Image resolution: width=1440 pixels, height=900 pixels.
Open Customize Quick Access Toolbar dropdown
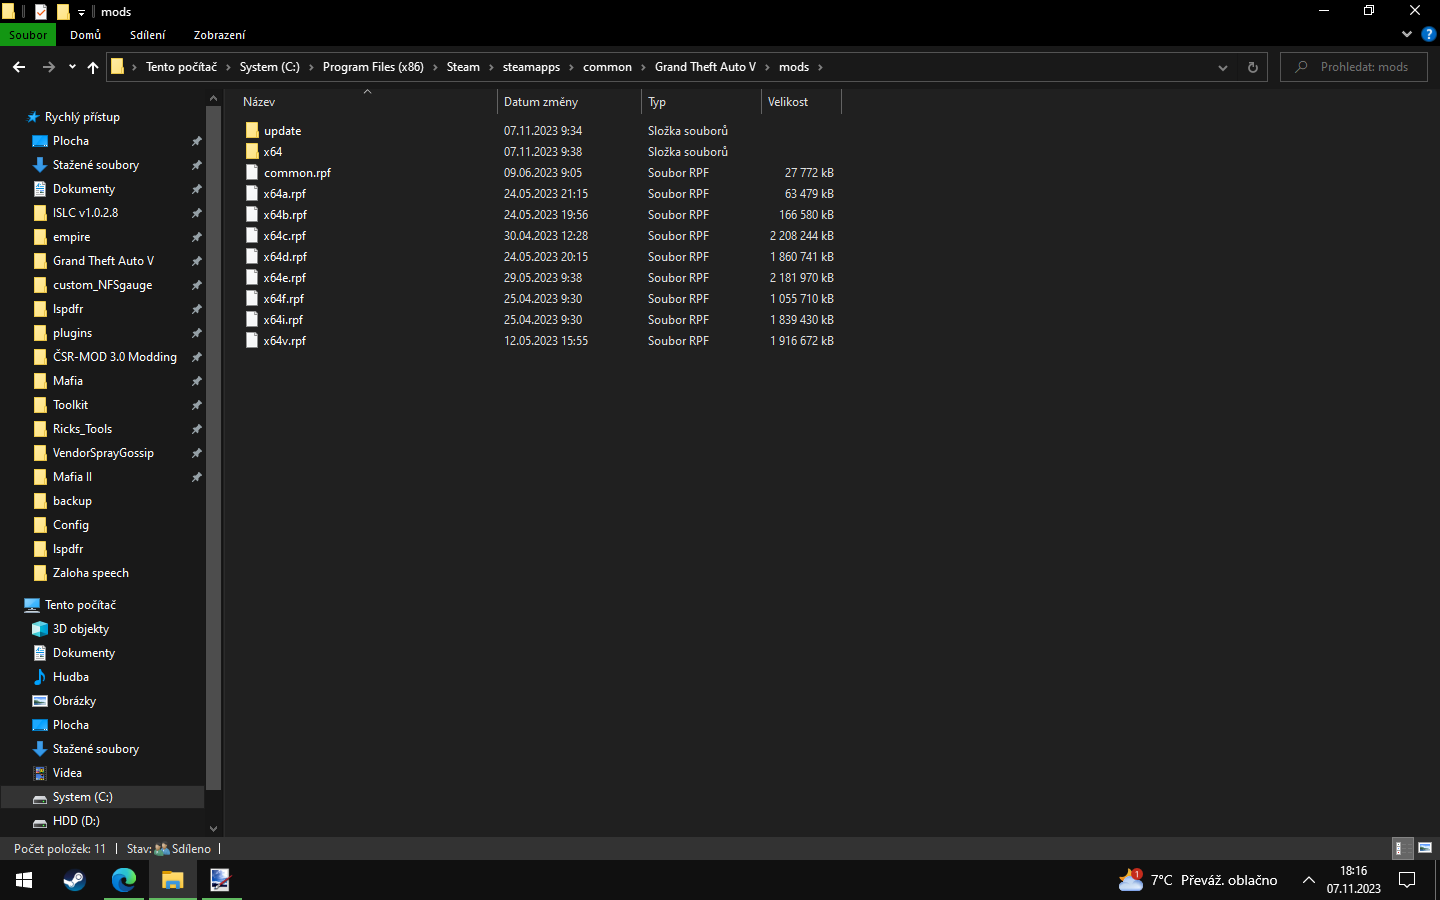81,12
